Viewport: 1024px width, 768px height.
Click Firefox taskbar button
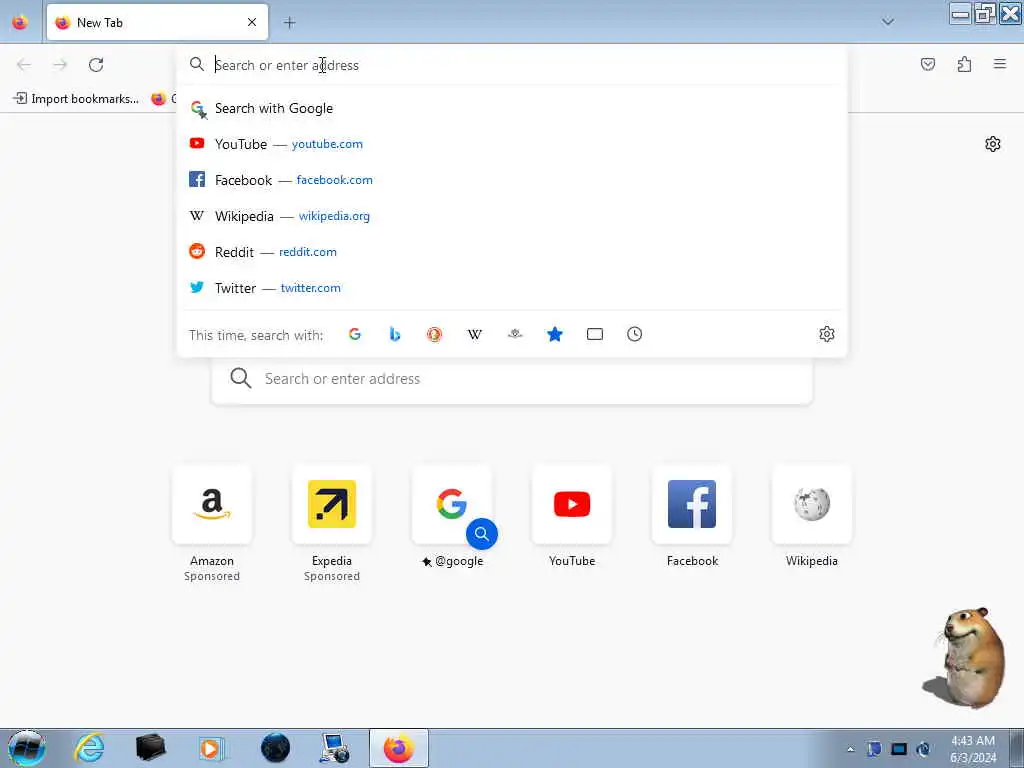pyautogui.click(x=398, y=748)
